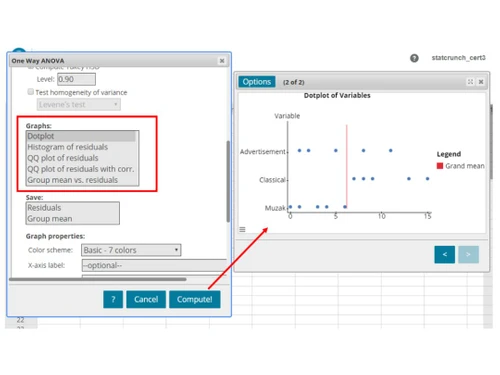Open the Color scheme dropdown

pos(131,250)
